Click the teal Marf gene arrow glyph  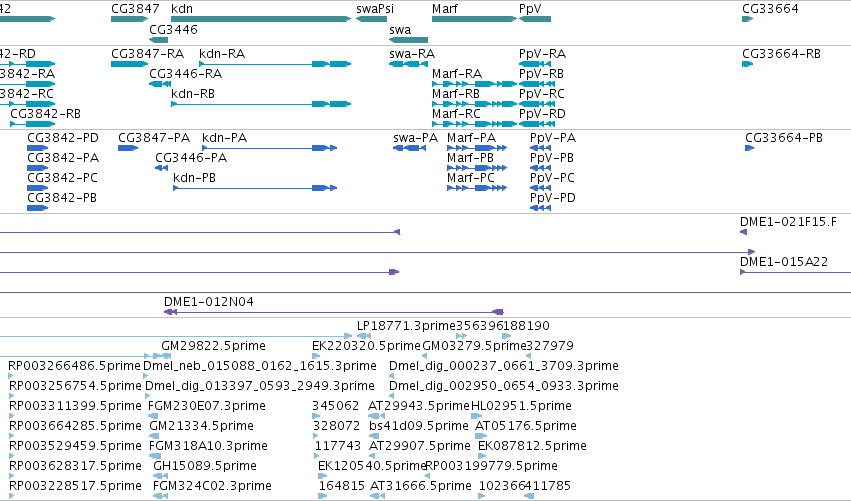click(x=474, y=19)
